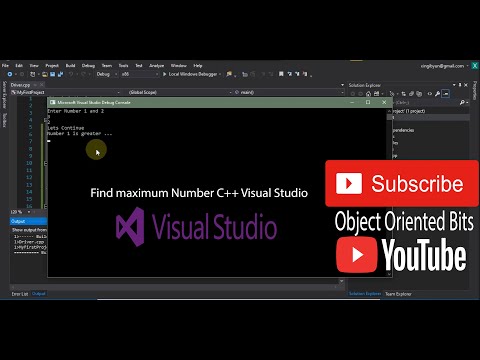Click the Debug Console scroll-down arrow
Screen dimensions: 480x360
click(x=389, y=274)
